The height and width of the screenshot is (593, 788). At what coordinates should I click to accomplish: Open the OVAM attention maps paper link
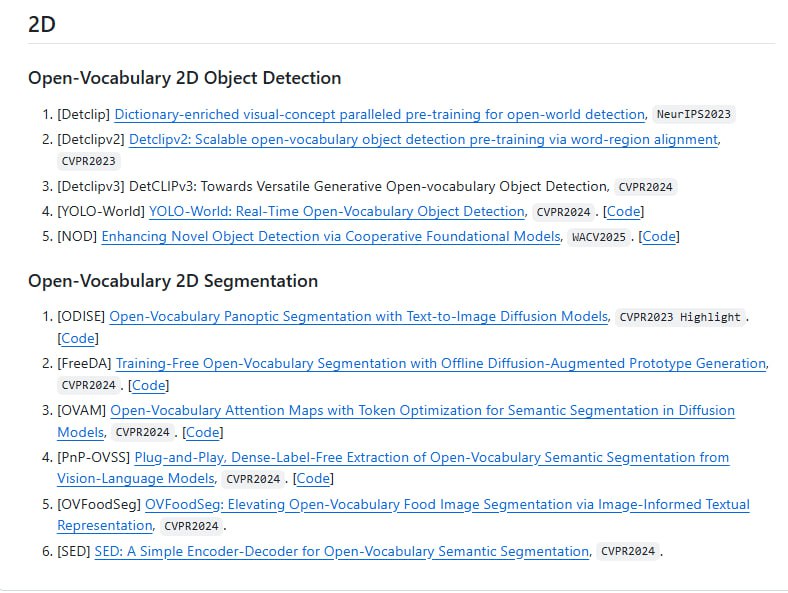(422, 411)
